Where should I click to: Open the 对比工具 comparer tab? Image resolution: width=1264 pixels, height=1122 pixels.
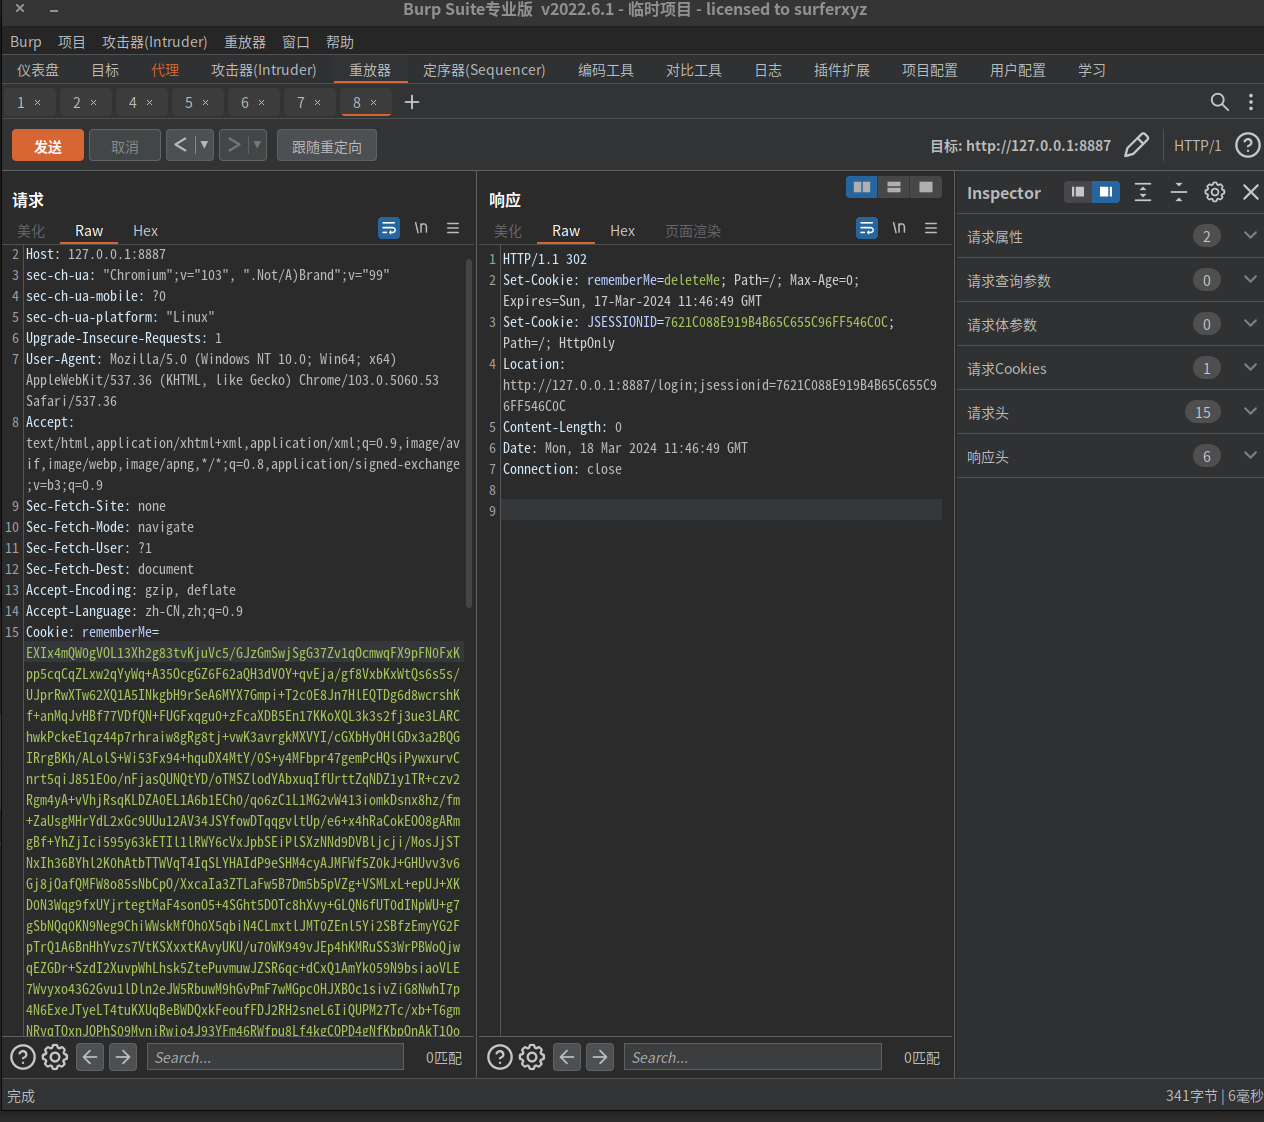click(x=694, y=70)
